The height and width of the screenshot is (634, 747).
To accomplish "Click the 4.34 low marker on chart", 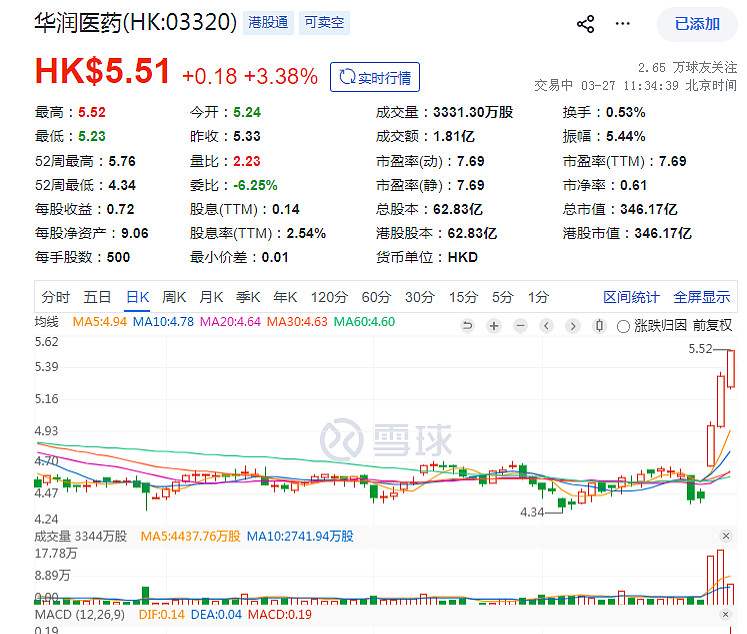I will (532, 513).
